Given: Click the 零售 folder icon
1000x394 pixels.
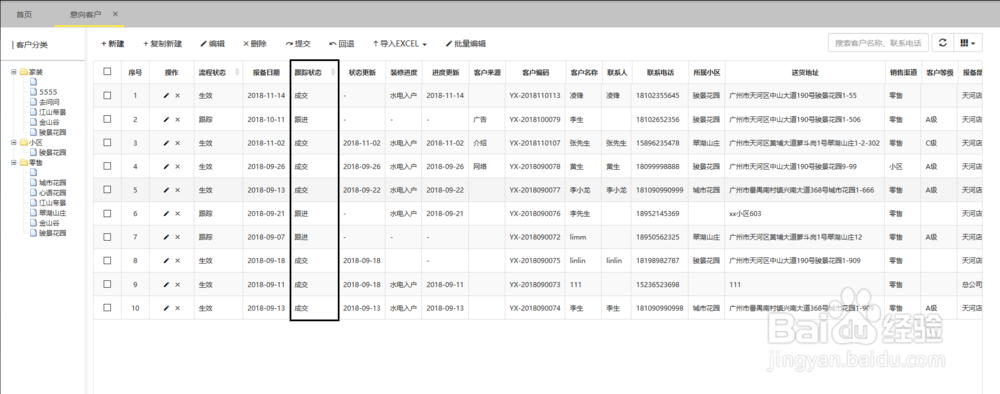Looking at the screenshot, I should tap(23, 163).
